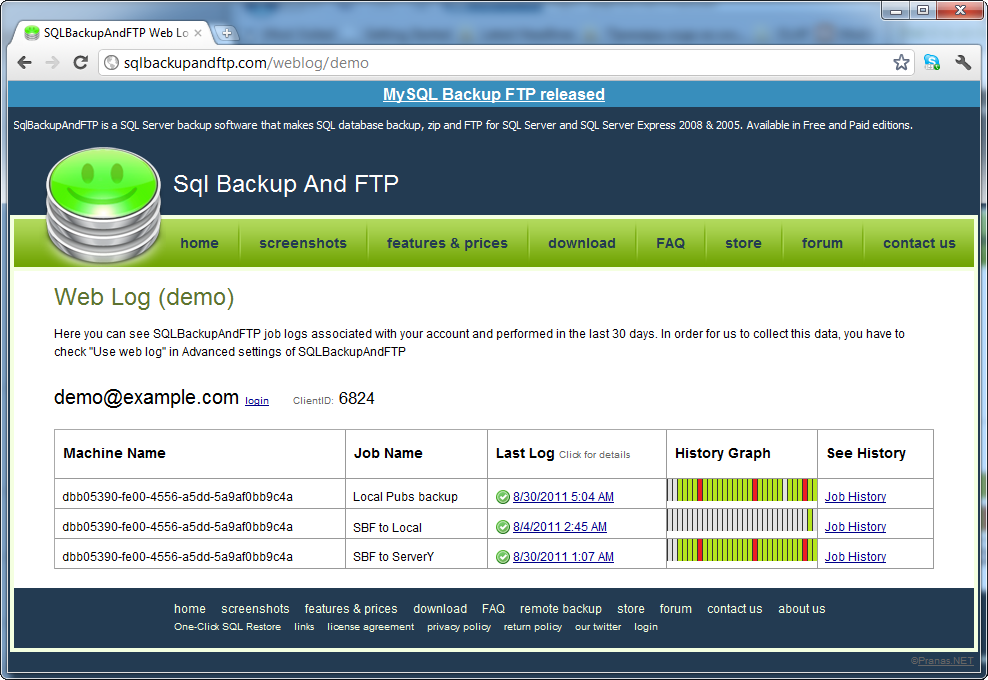Image resolution: width=988 pixels, height=680 pixels.
Task: Click the Sql Backup And FTP title
Action: click(286, 184)
